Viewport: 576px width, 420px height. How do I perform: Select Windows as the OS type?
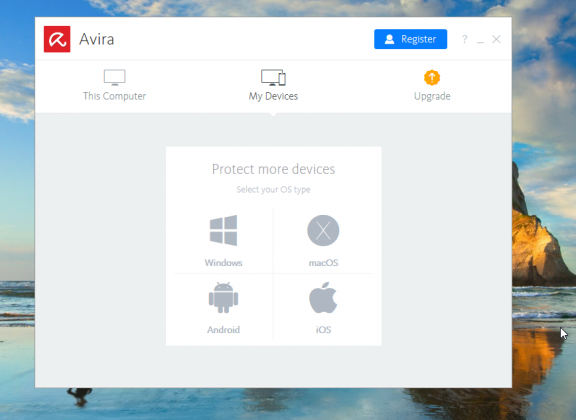click(223, 241)
